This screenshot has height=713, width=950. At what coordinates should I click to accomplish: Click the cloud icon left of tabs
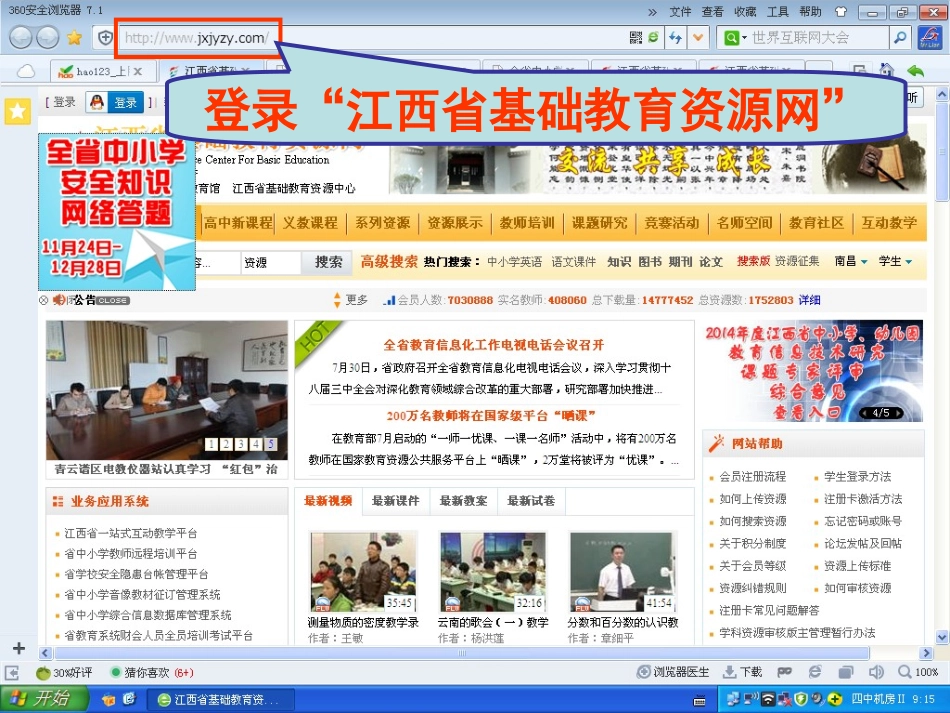click(25, 71)
